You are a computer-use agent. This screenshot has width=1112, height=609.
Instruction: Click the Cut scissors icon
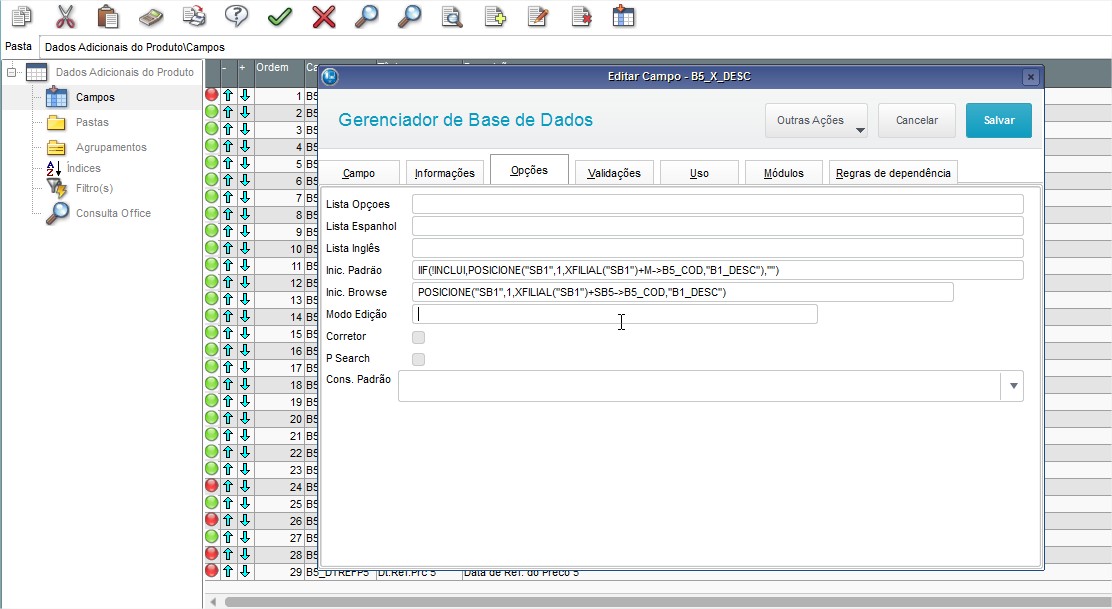click(x=65, y=16)
